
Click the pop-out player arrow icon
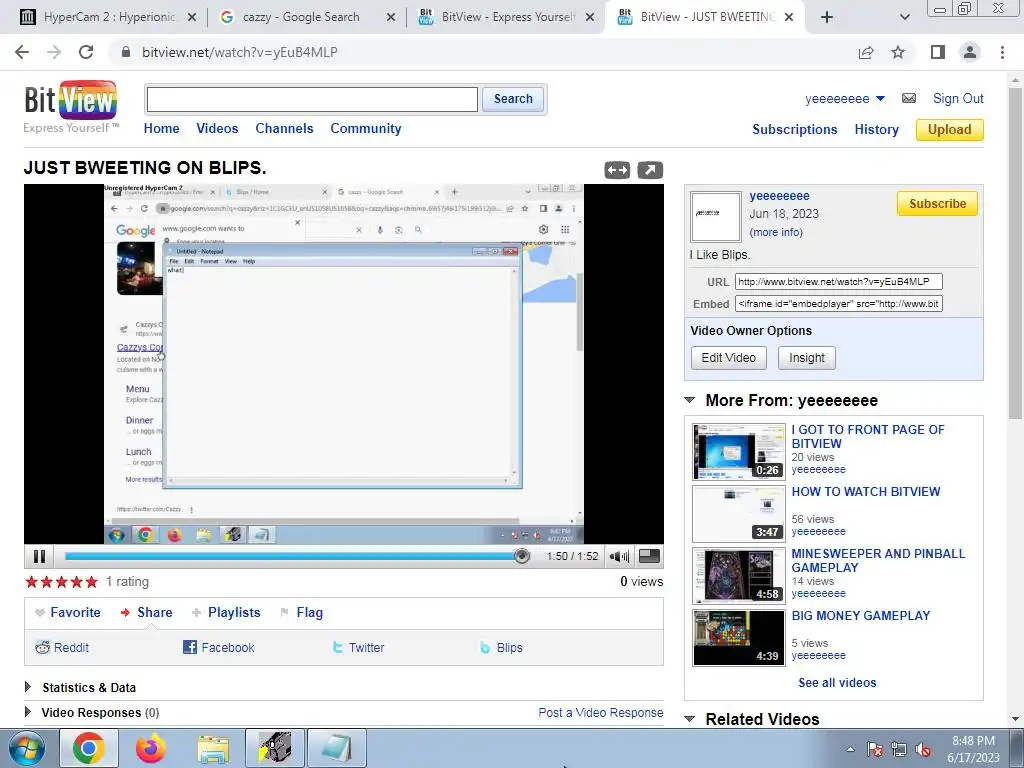click(650, 170)
